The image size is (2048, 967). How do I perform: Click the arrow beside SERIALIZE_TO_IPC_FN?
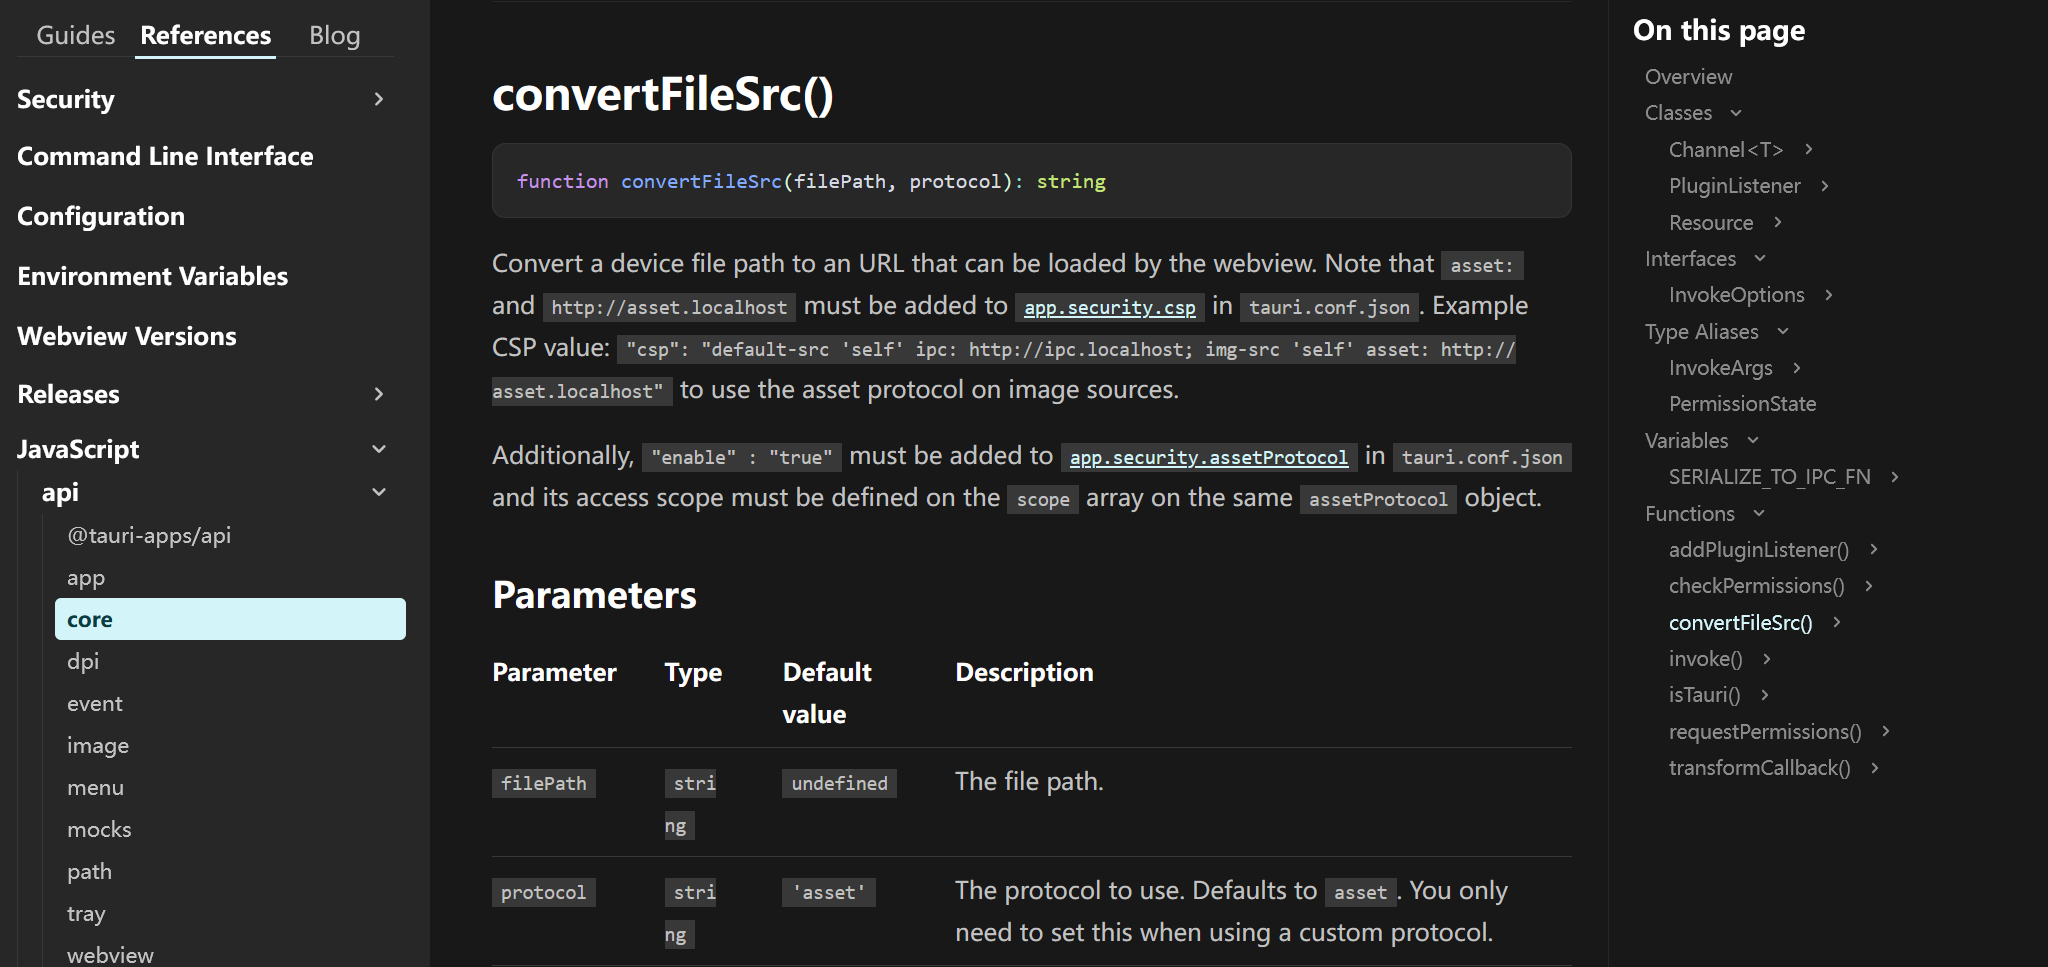coord(1895,477)
